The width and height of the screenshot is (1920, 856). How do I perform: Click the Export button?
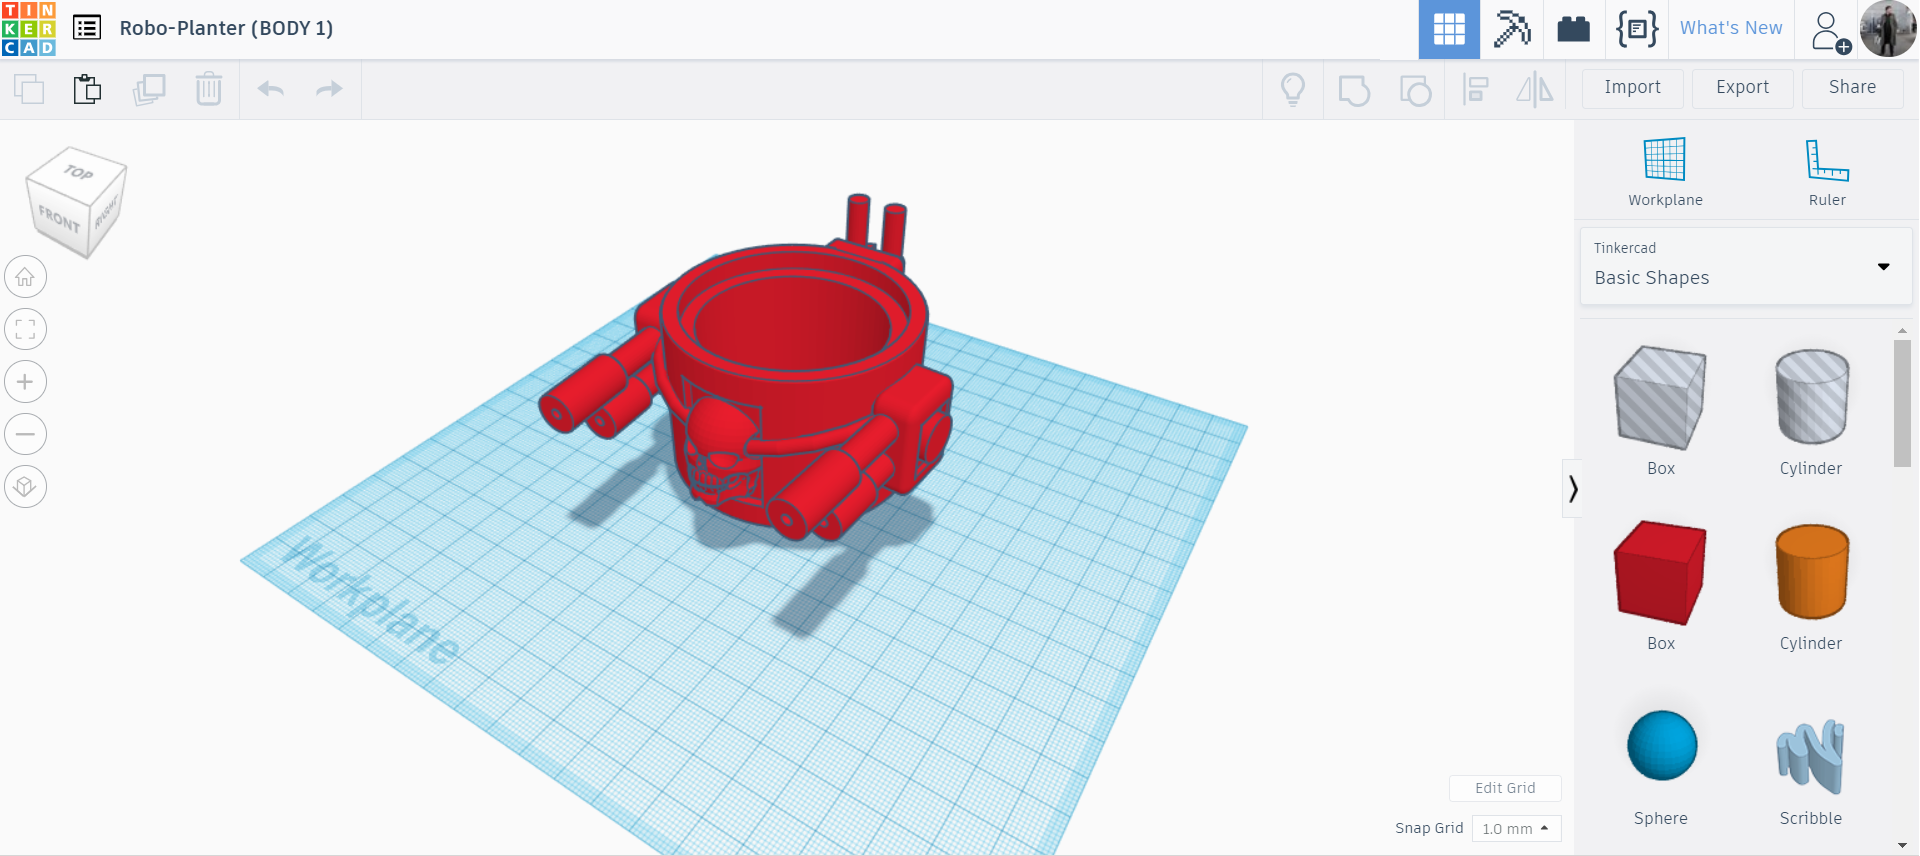pyautogui.click(x=1743, y=88)
